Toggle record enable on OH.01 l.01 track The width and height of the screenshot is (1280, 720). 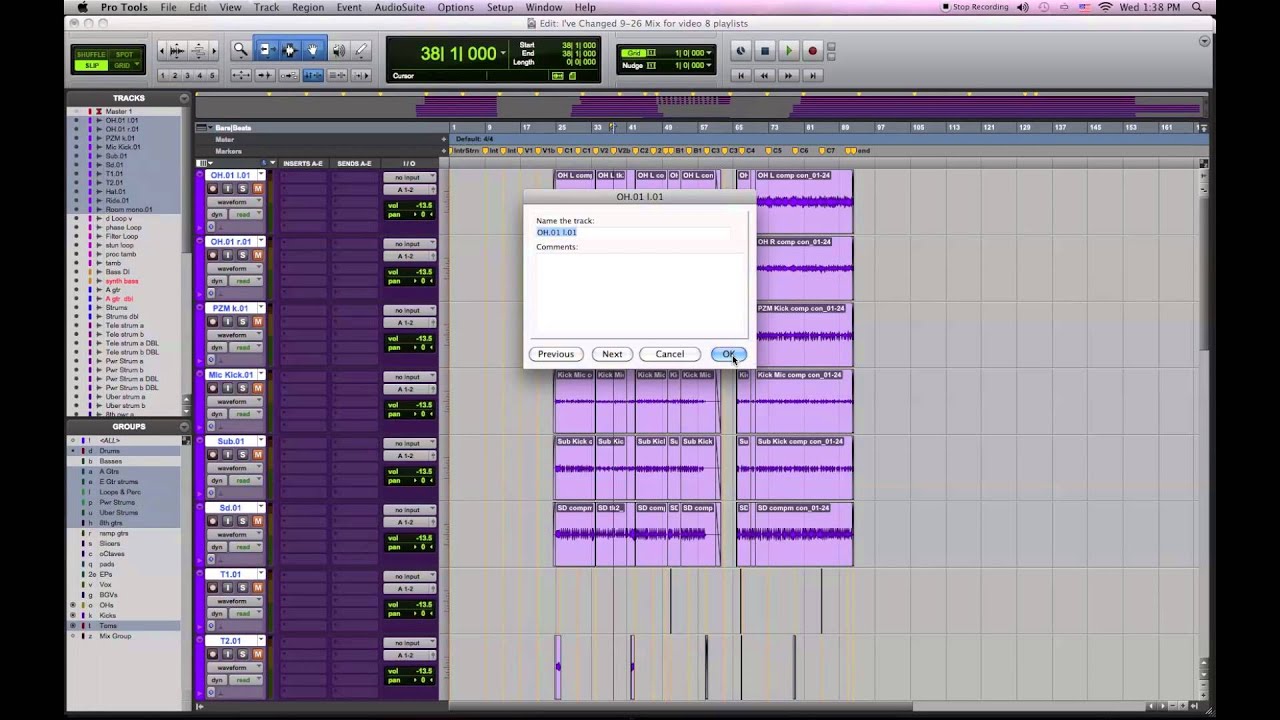(x=212, y=188)
